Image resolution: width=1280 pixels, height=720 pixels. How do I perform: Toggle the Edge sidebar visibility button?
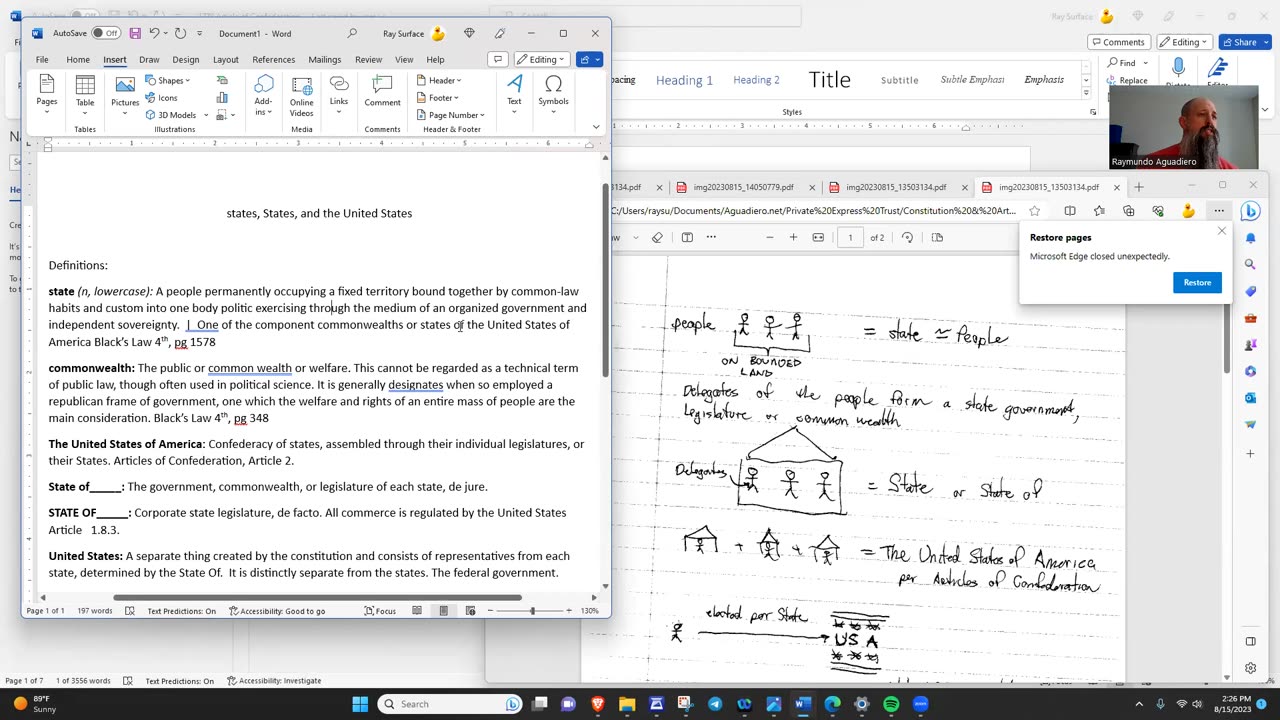click(1251, 641)
